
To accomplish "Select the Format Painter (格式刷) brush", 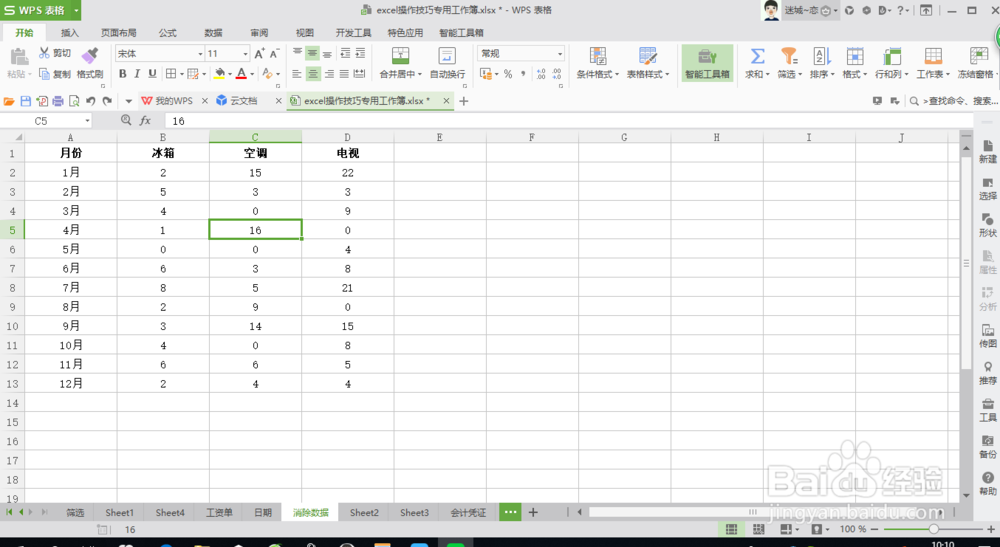I will 90,56.
